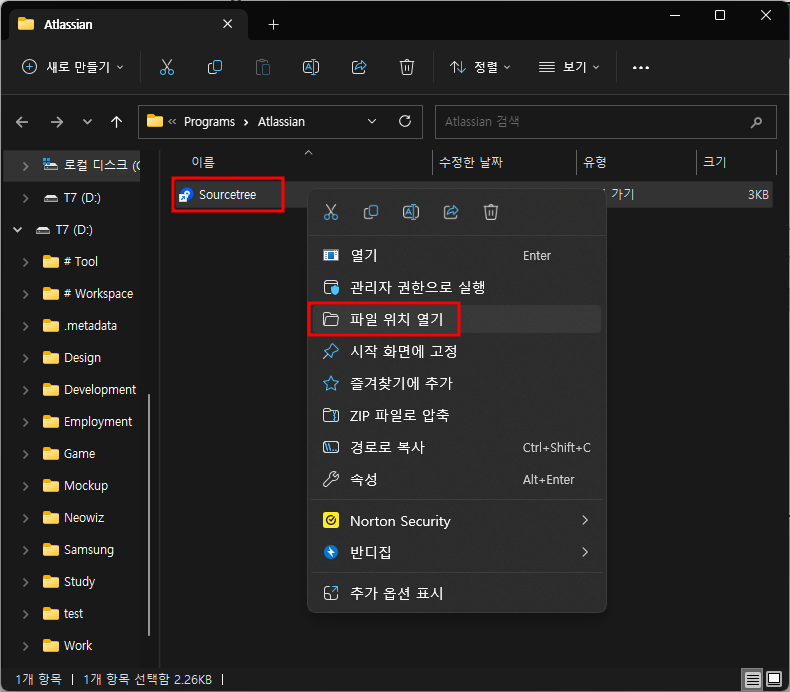This screenshot has height=692, width=790.
Task: Click the Programs breadcrumb
Action: pyautogui.click(x=209, y=122)
